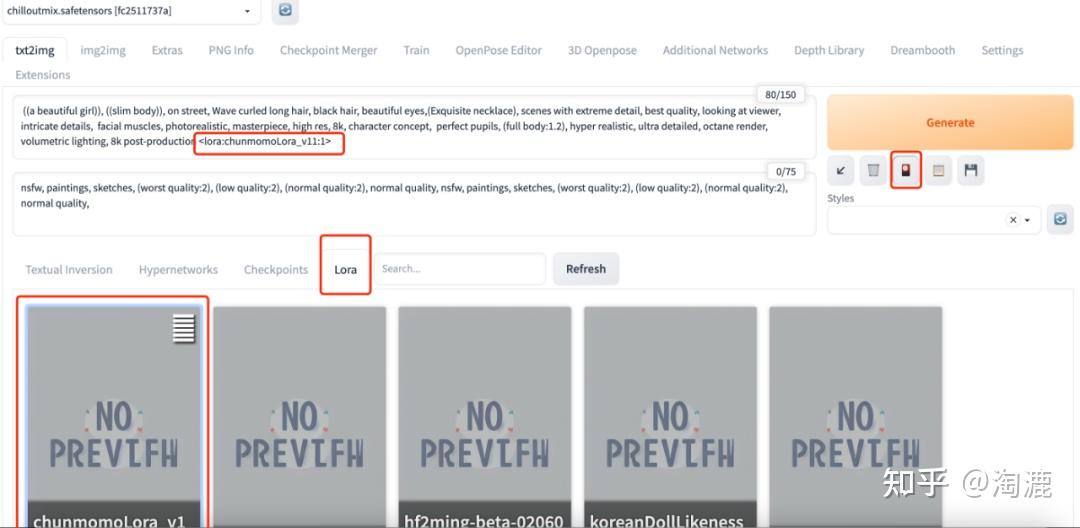Select the Textual Inversion tab
The width and height of the screenshot is (1080, 528).
coord(69,269)
